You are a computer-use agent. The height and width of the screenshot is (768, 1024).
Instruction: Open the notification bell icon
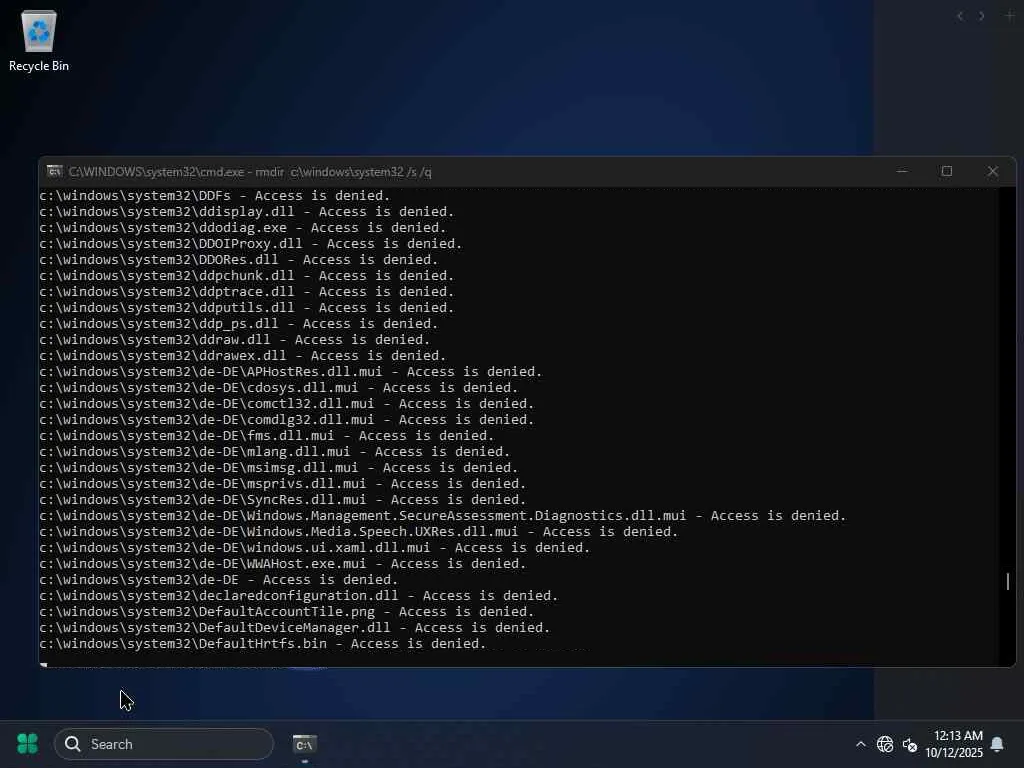tap(997, 744)
